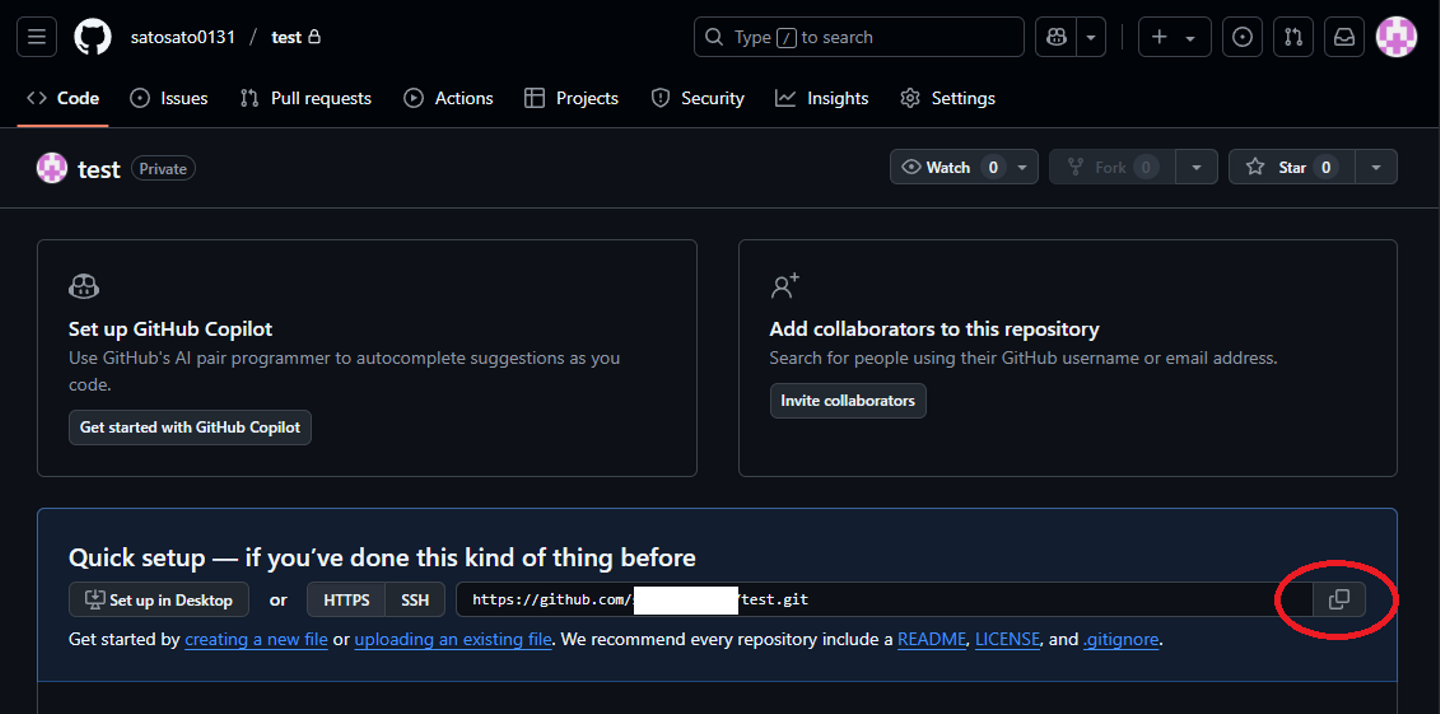Follow the creating a new file link
Screen dimensions: 1440x714
pyautogui.click(x=256, y=639)
